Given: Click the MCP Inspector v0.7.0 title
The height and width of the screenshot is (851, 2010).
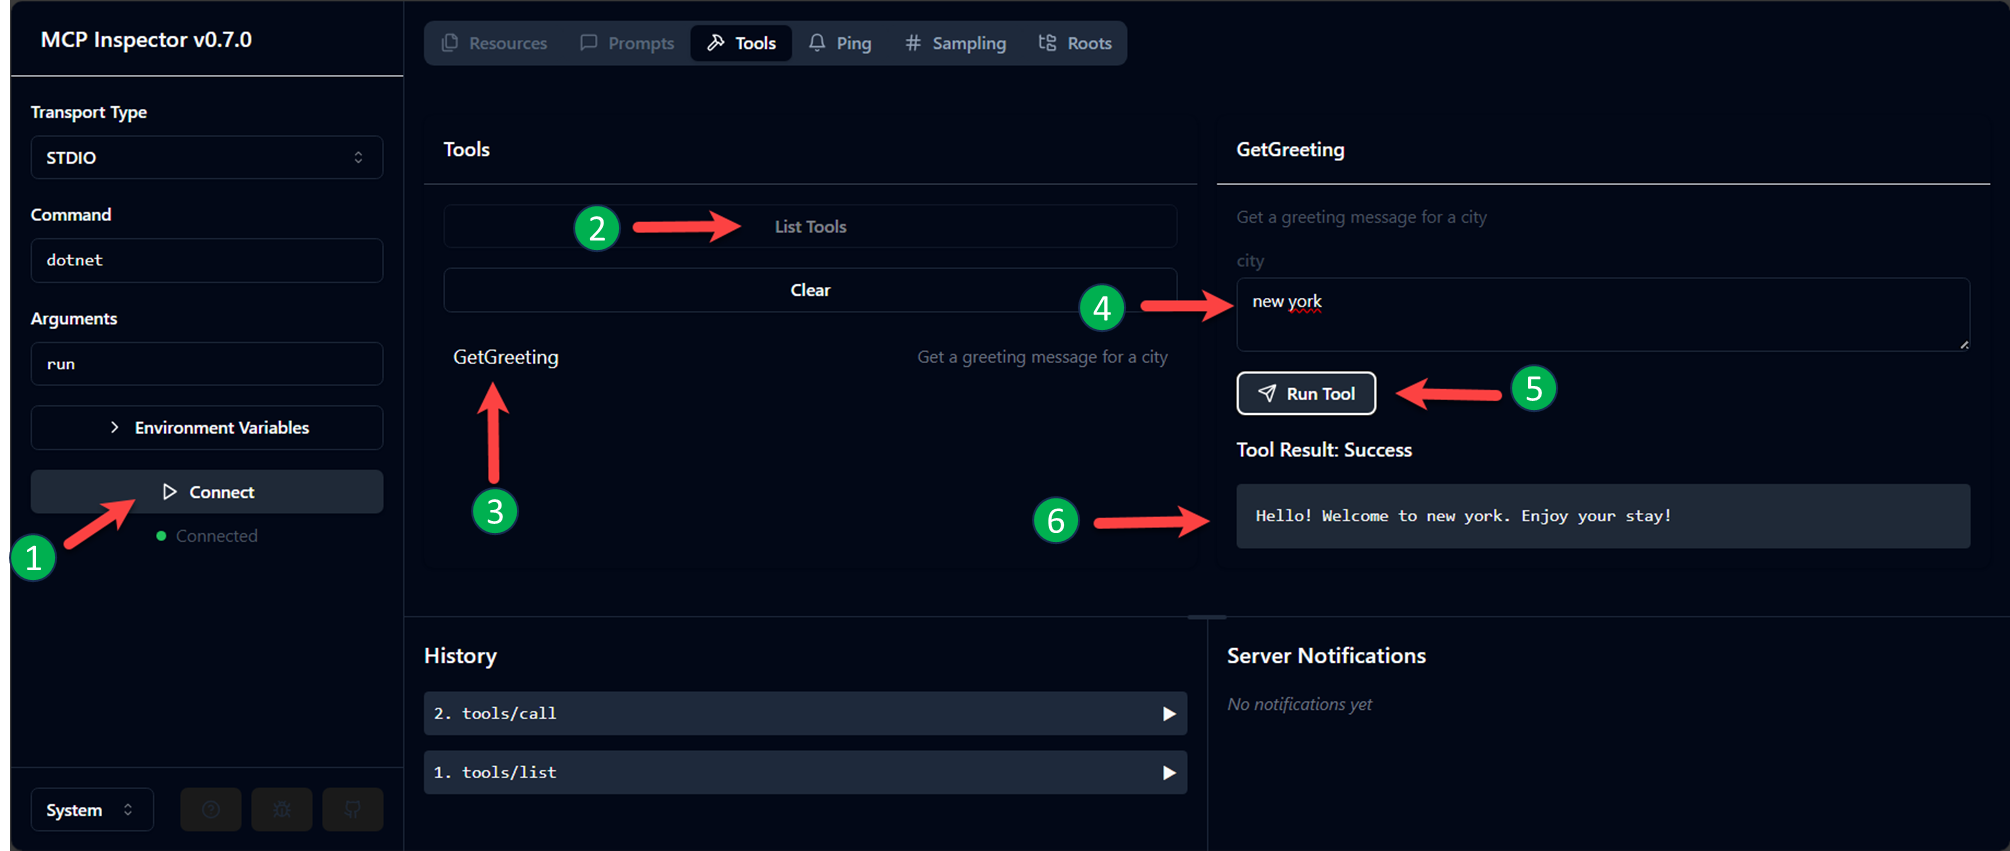Looking at the screenshot, I should tap(146, 40).
